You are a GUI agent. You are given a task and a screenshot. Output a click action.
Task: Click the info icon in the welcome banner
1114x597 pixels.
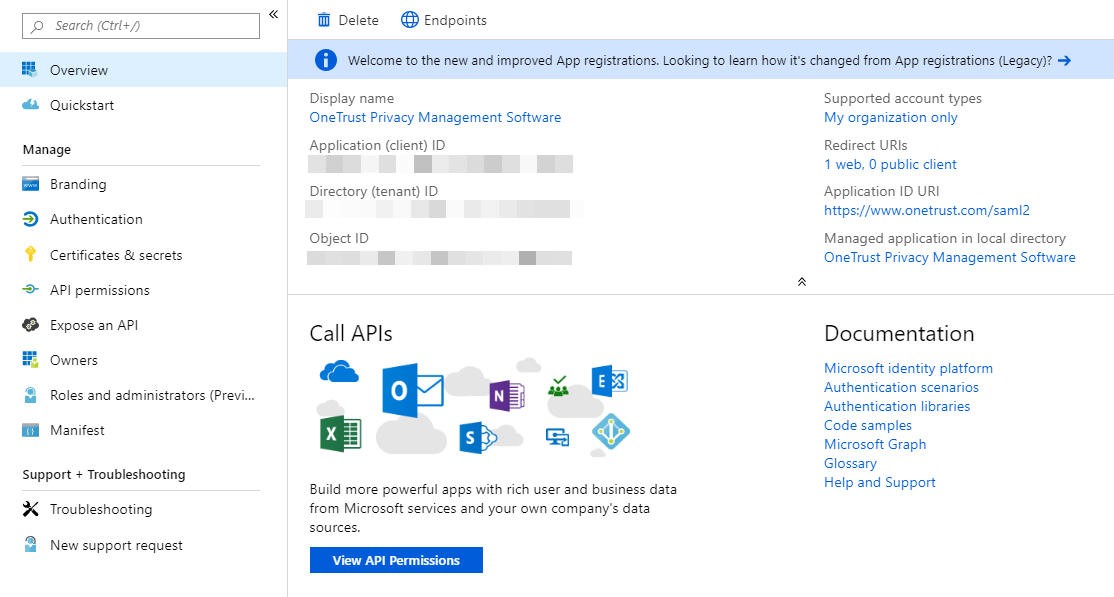pos(325,60)
